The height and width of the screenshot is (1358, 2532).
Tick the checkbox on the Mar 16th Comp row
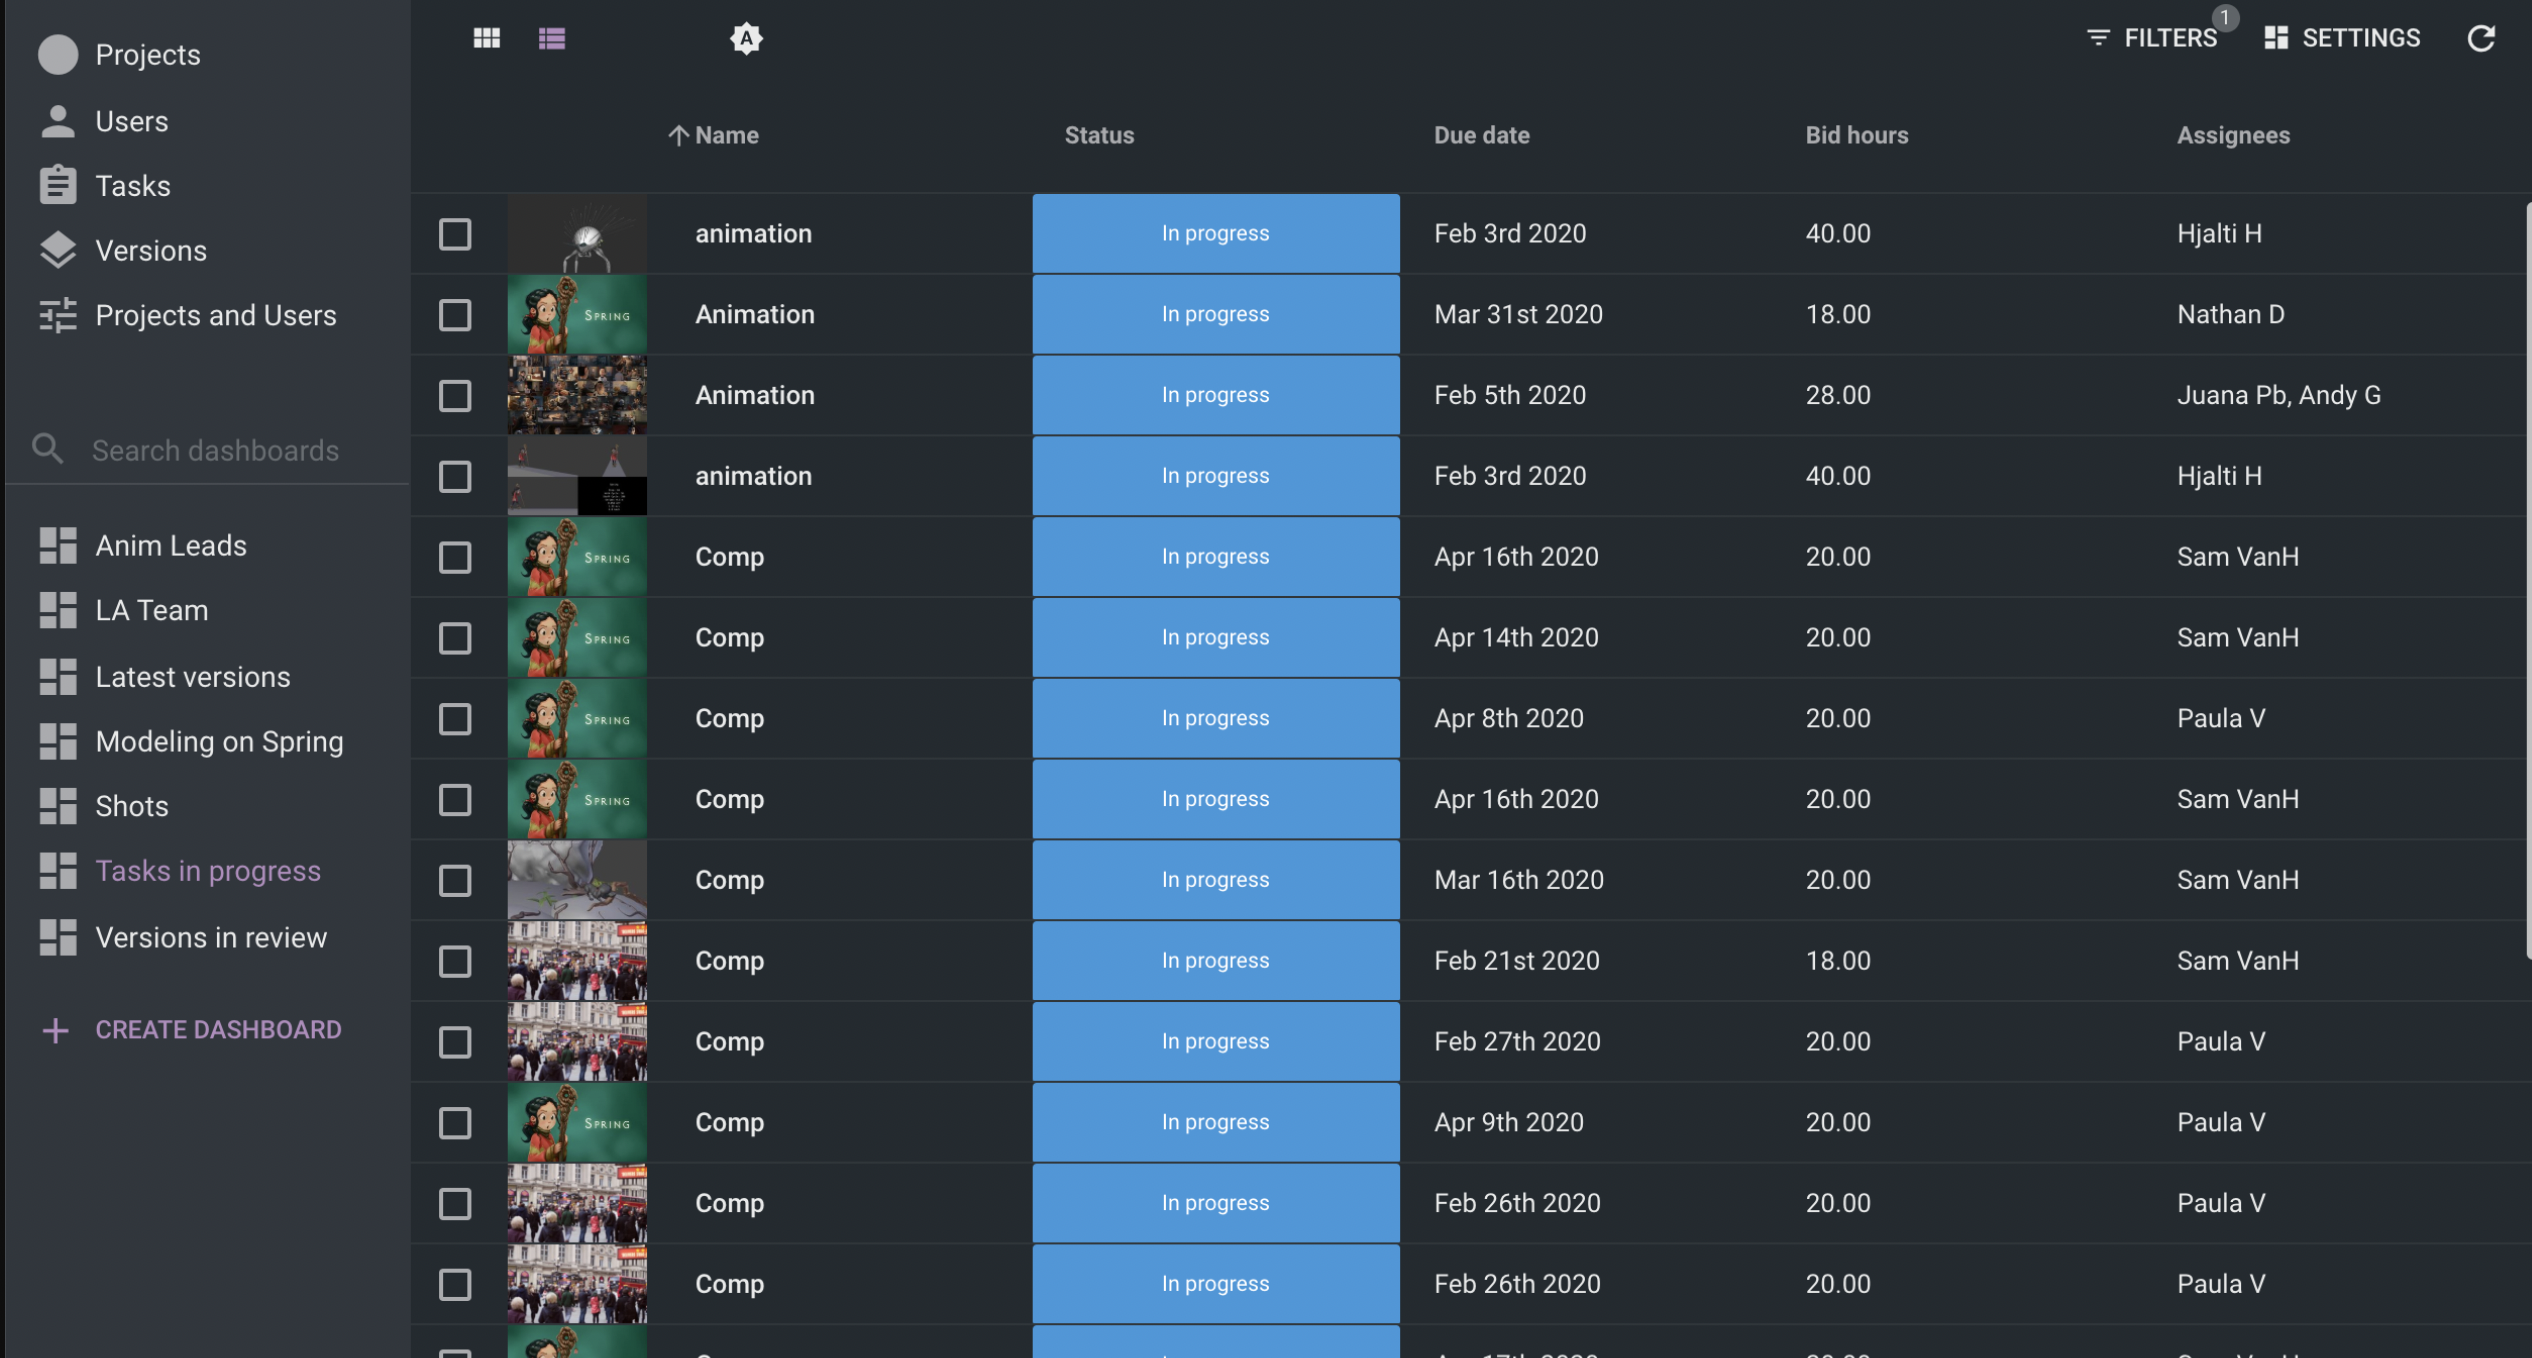pos(455,880)
